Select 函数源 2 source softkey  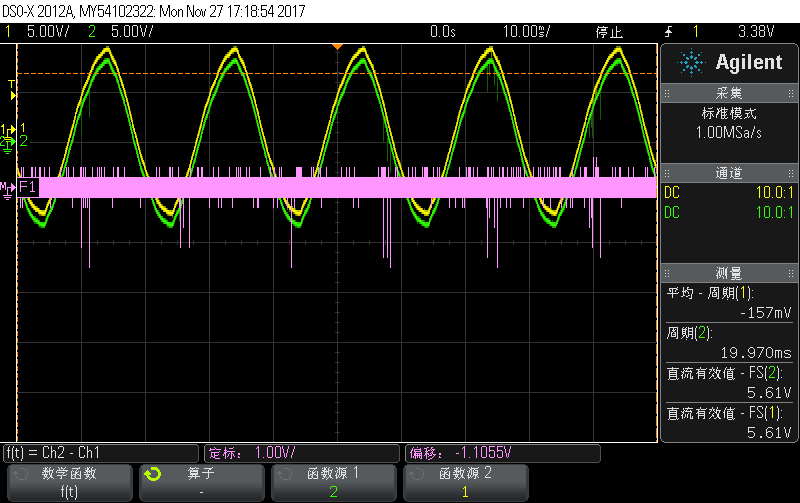point(465,483)
